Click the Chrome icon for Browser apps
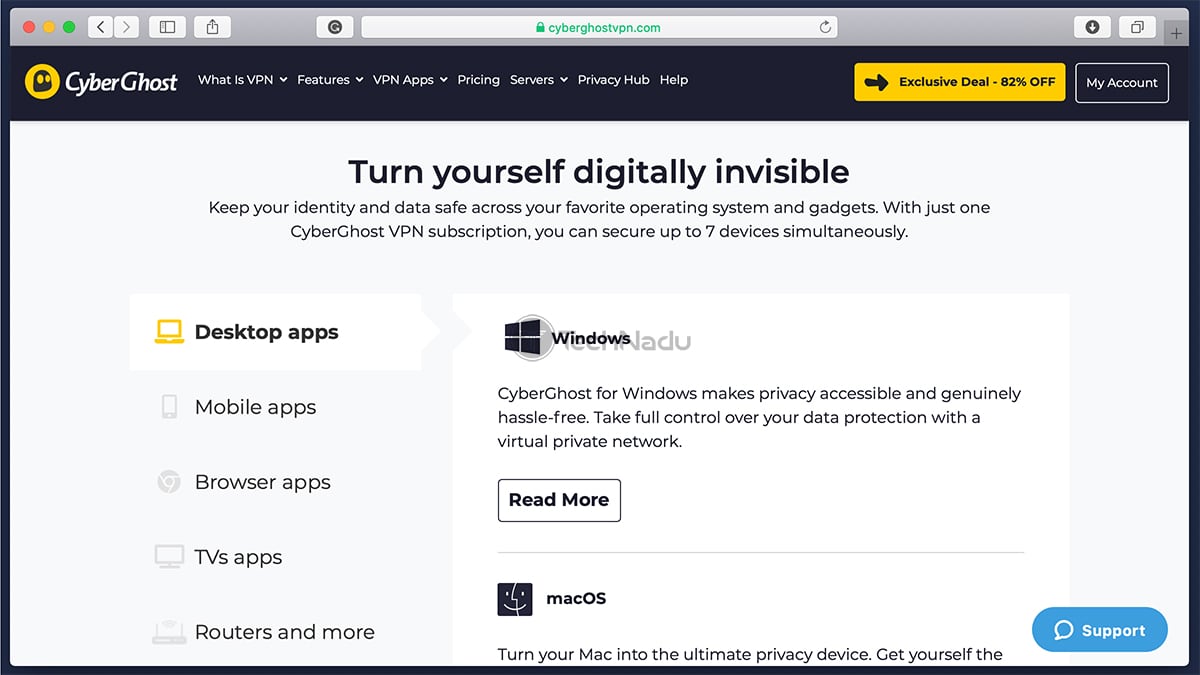 (169, 482)
